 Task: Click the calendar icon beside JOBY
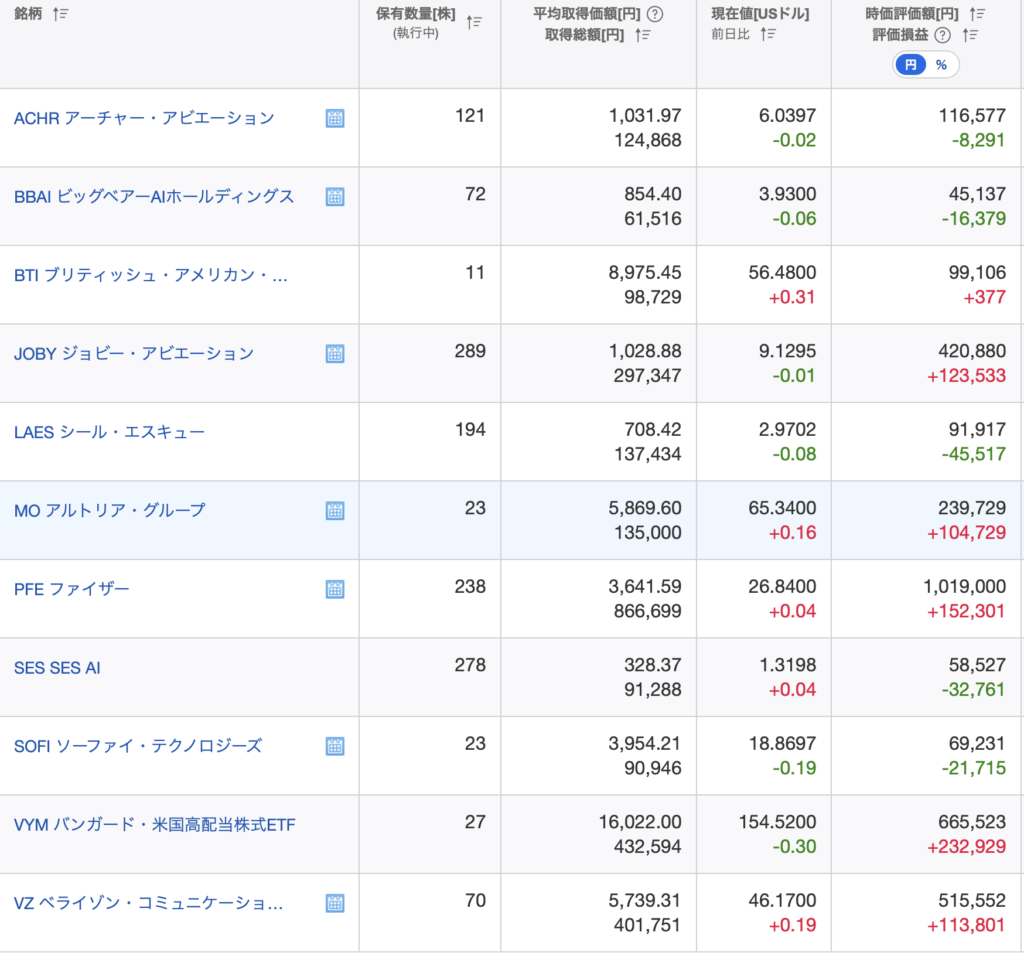point(335,354)
